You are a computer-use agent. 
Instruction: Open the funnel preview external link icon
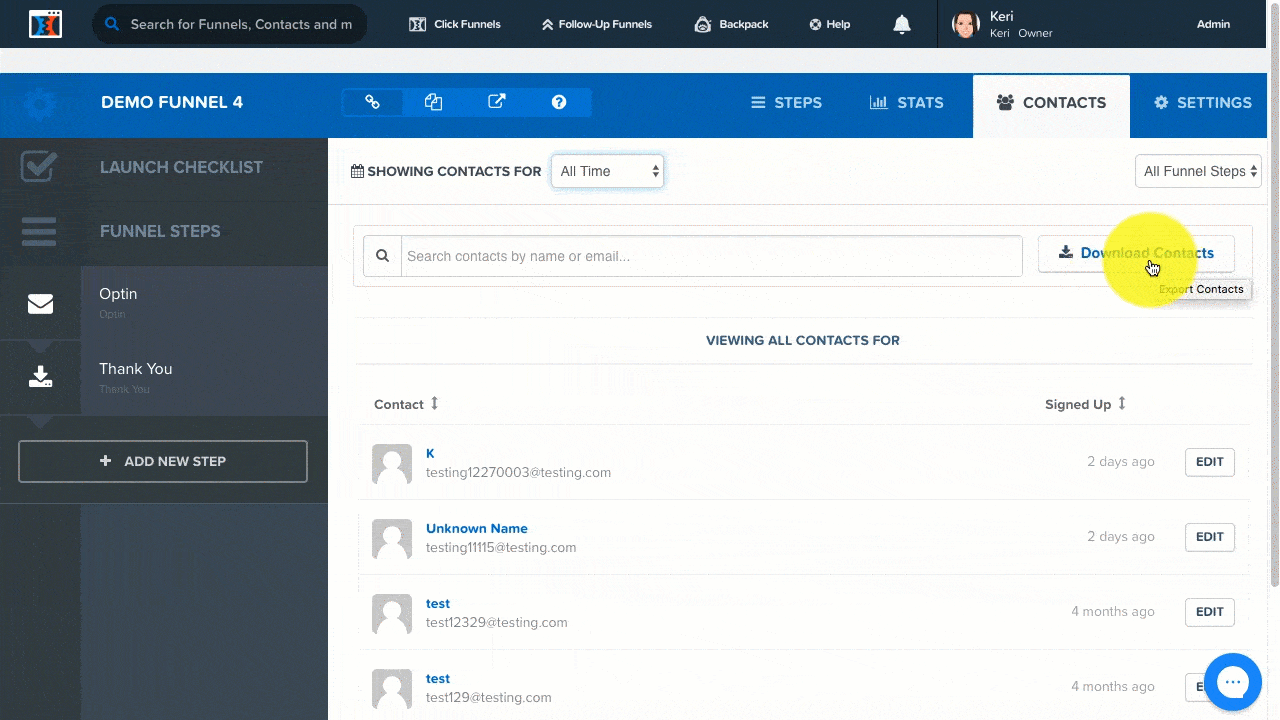(x=496, y=101)
